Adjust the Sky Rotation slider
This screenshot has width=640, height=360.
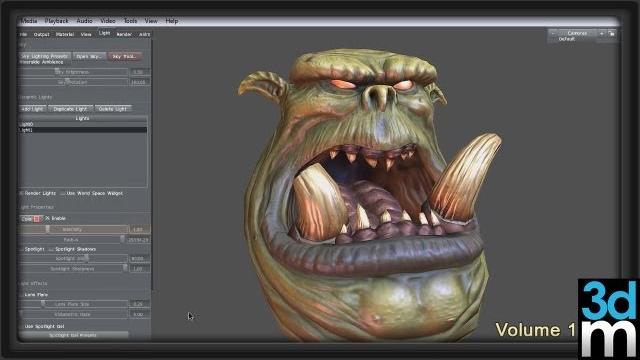point(73,82)
